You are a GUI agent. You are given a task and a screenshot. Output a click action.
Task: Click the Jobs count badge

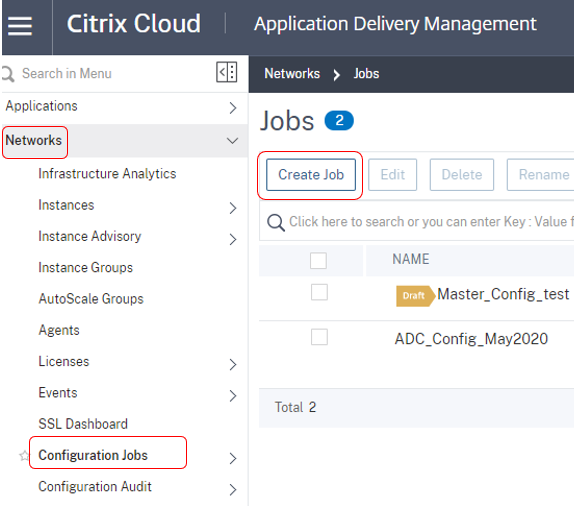point(339,120)
